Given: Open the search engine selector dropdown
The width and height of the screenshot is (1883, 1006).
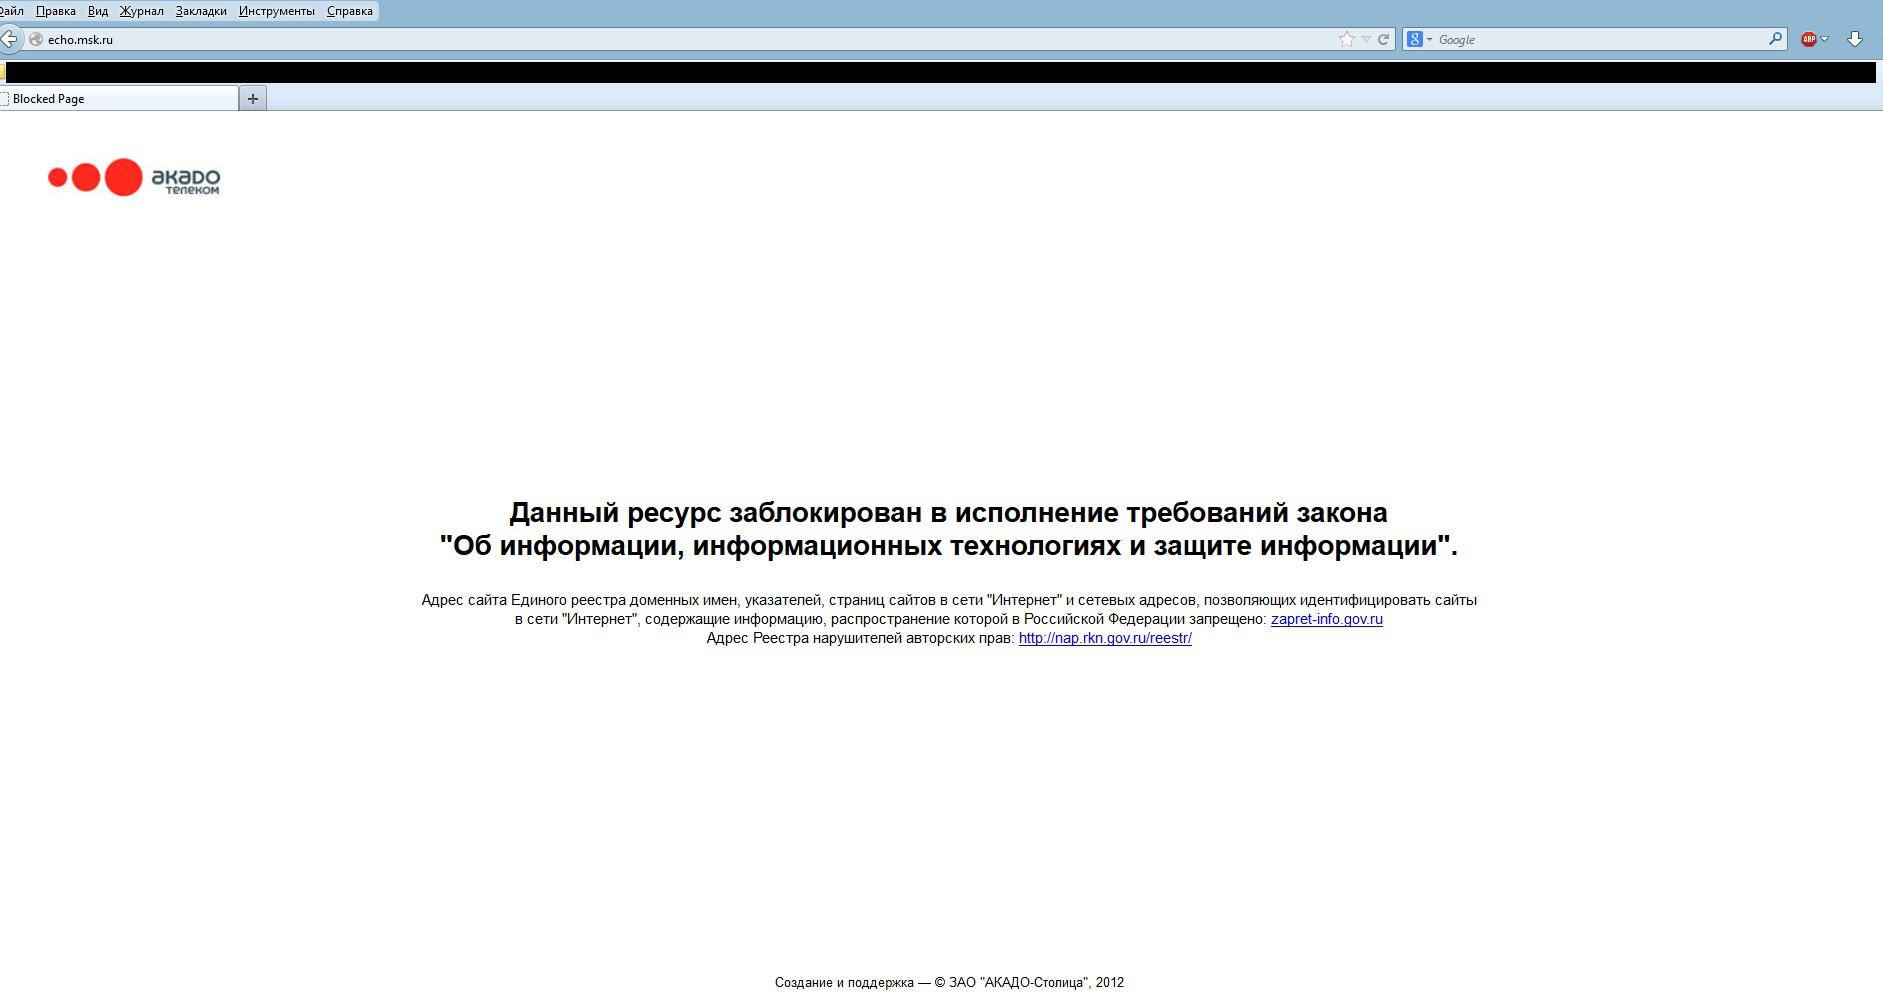Looking at the screenshot, I should tap(1429, 40).
